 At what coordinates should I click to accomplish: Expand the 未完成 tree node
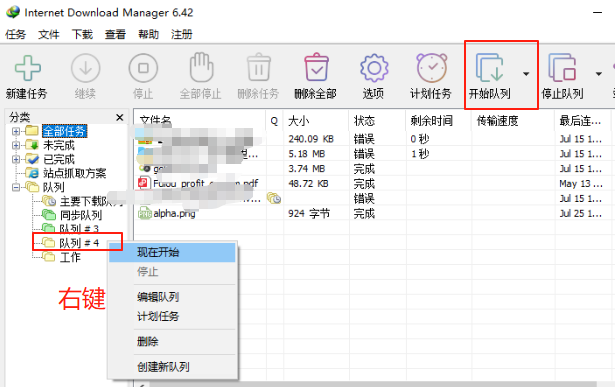(16, 145)
